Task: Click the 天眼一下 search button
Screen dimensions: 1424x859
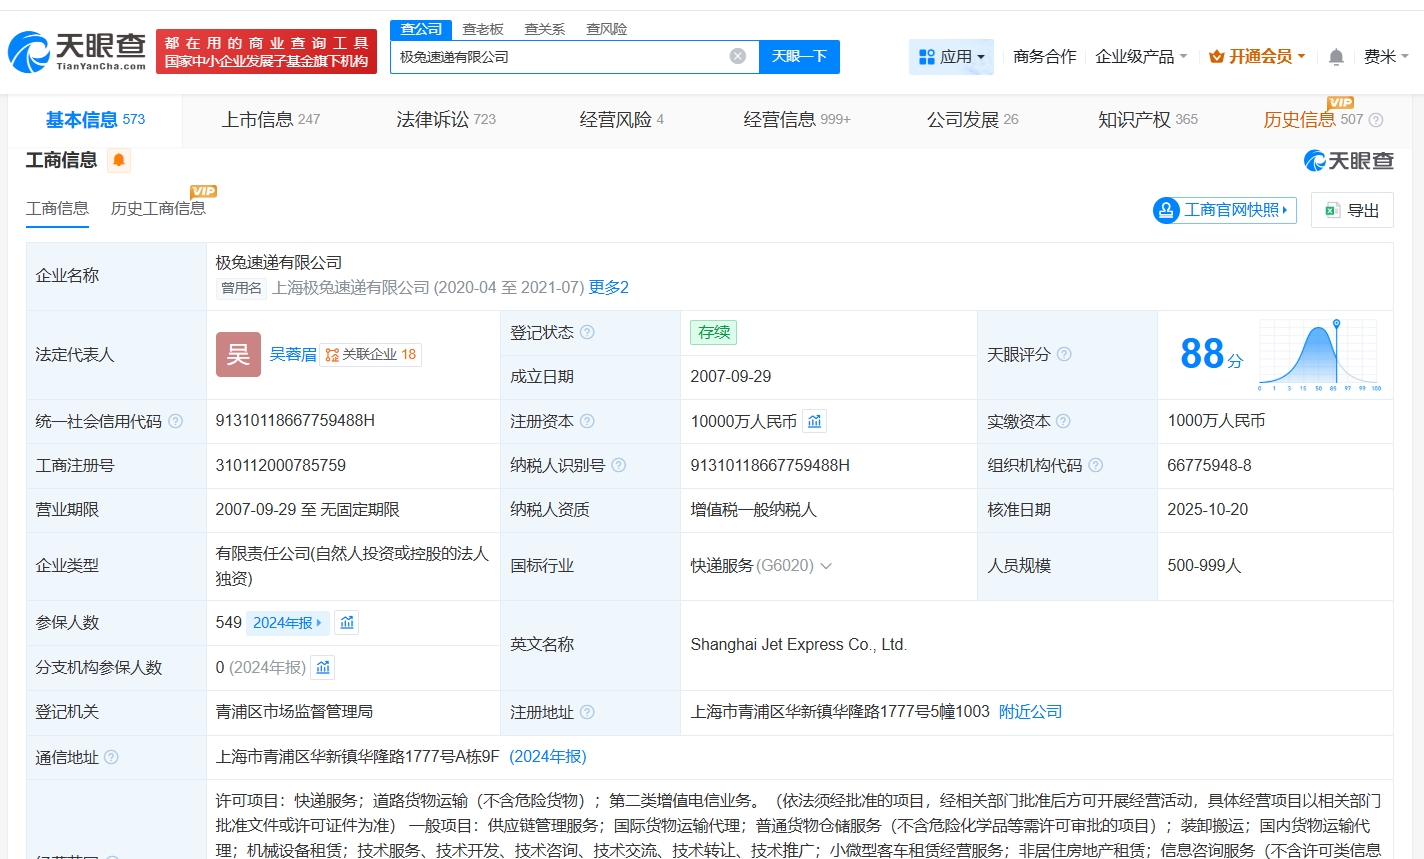Action: (x=799, y=57)
